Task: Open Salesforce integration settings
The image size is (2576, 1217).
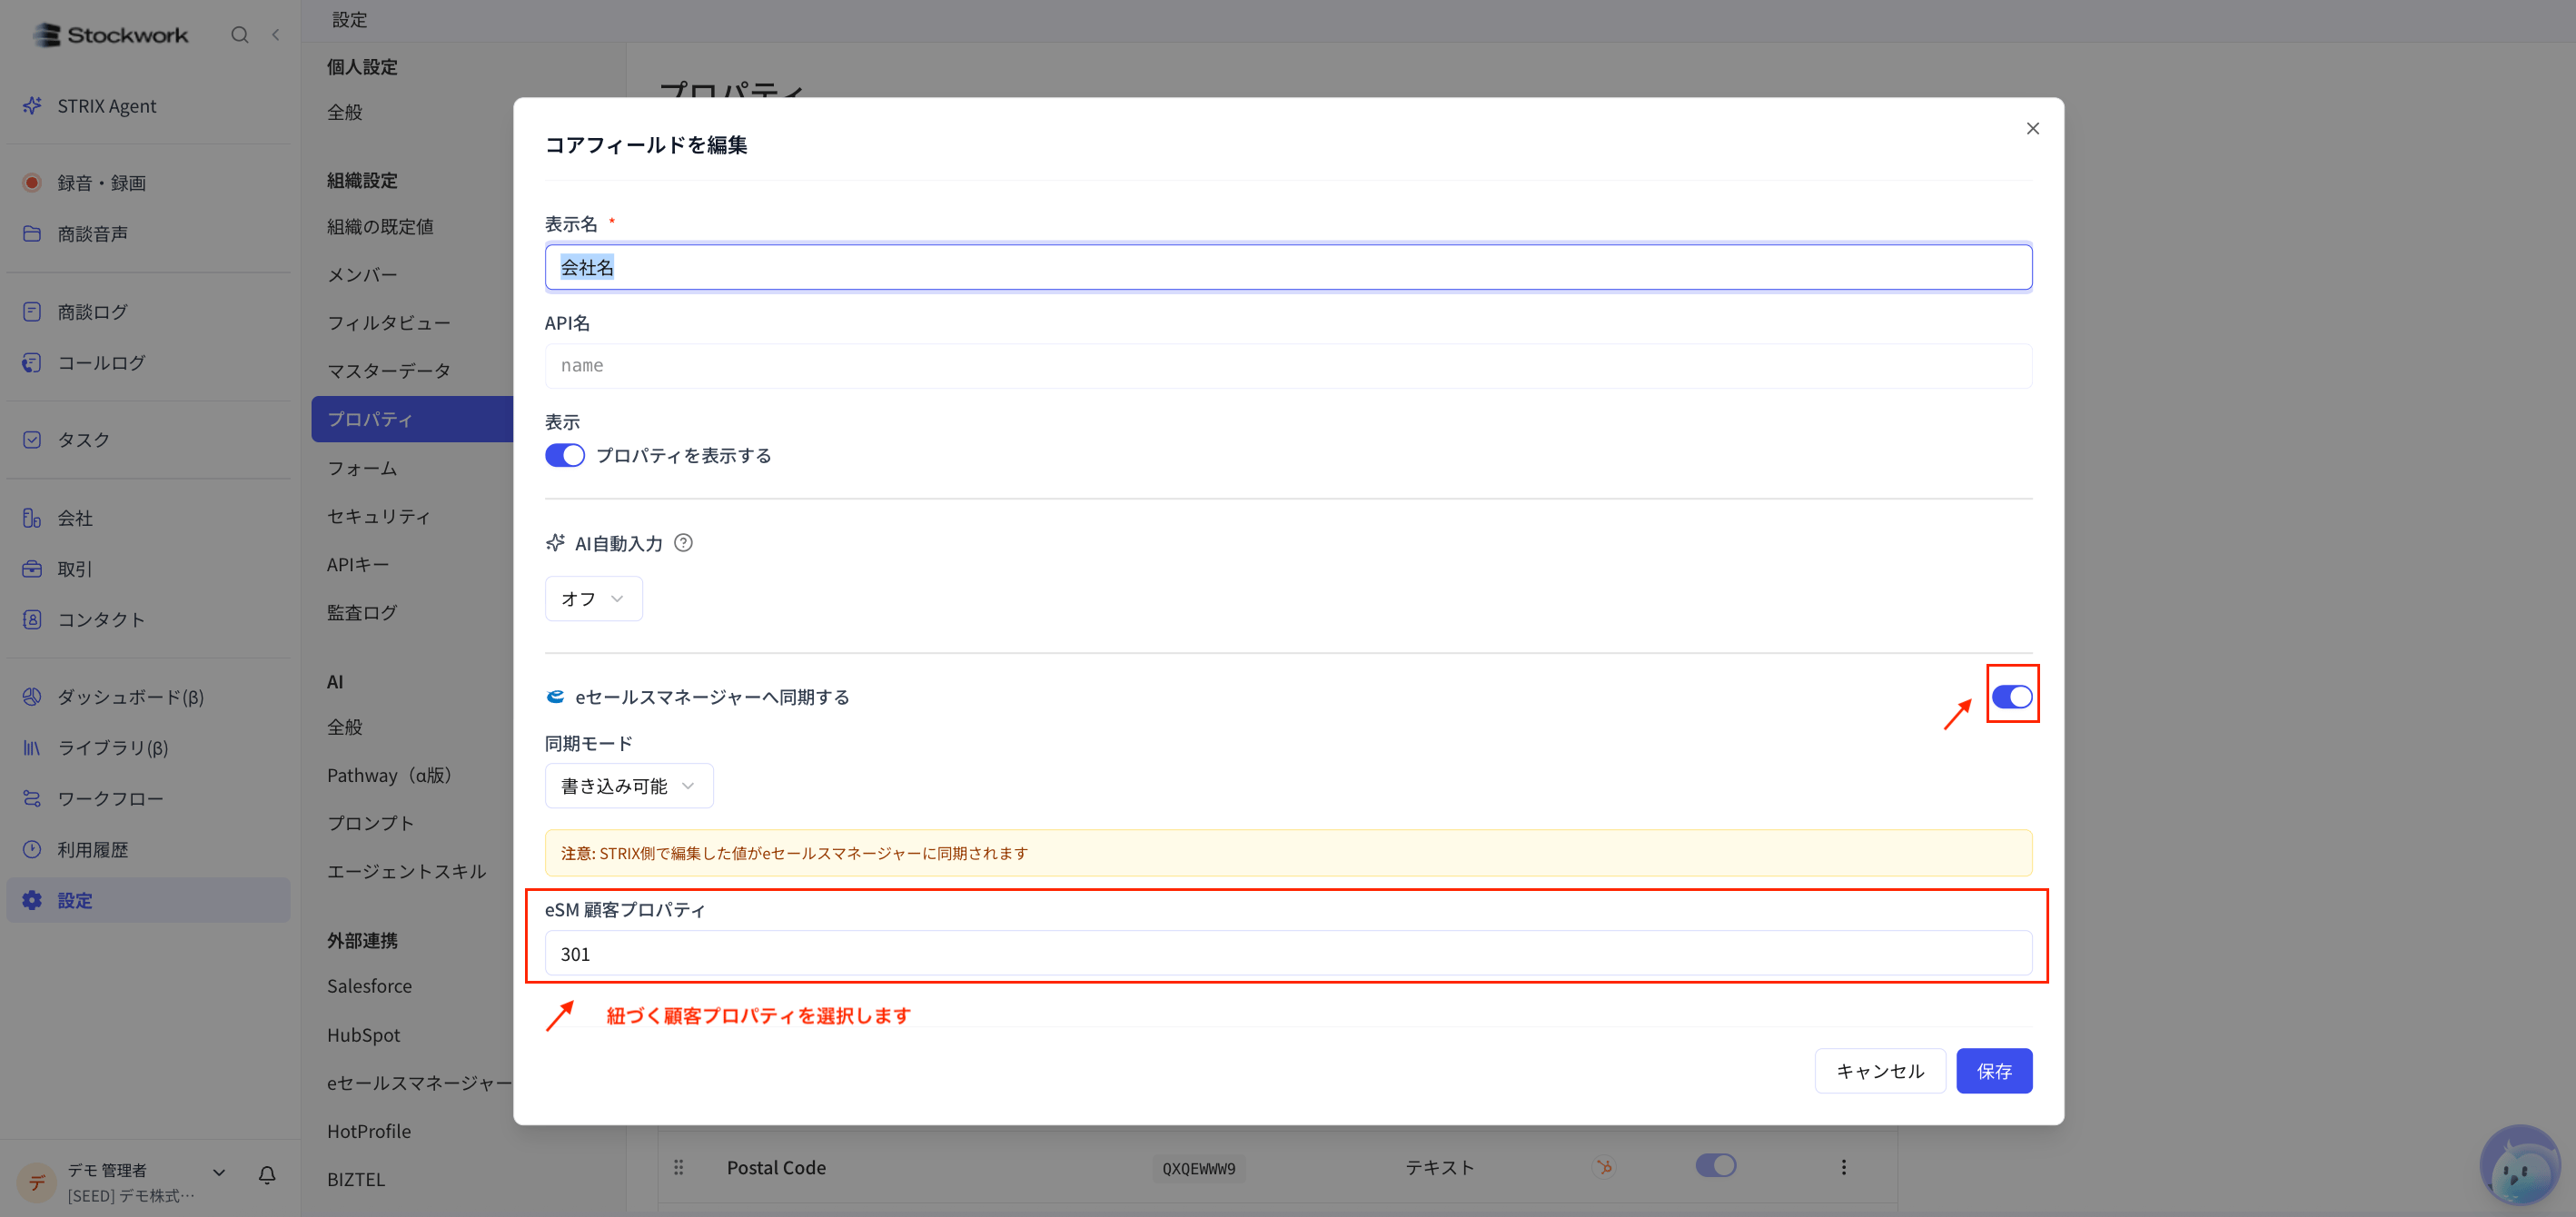Action: 369,985
